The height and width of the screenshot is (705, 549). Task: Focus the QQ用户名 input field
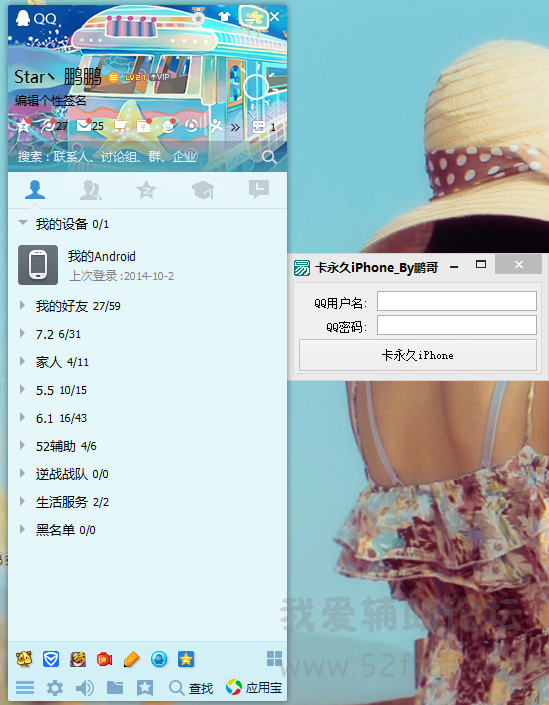(457, 301)
